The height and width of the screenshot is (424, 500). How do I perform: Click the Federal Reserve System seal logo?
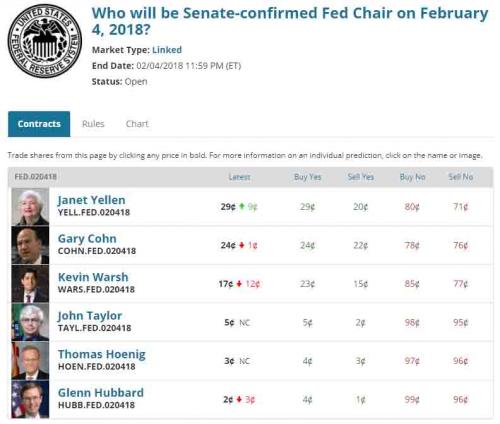(45, 41)
